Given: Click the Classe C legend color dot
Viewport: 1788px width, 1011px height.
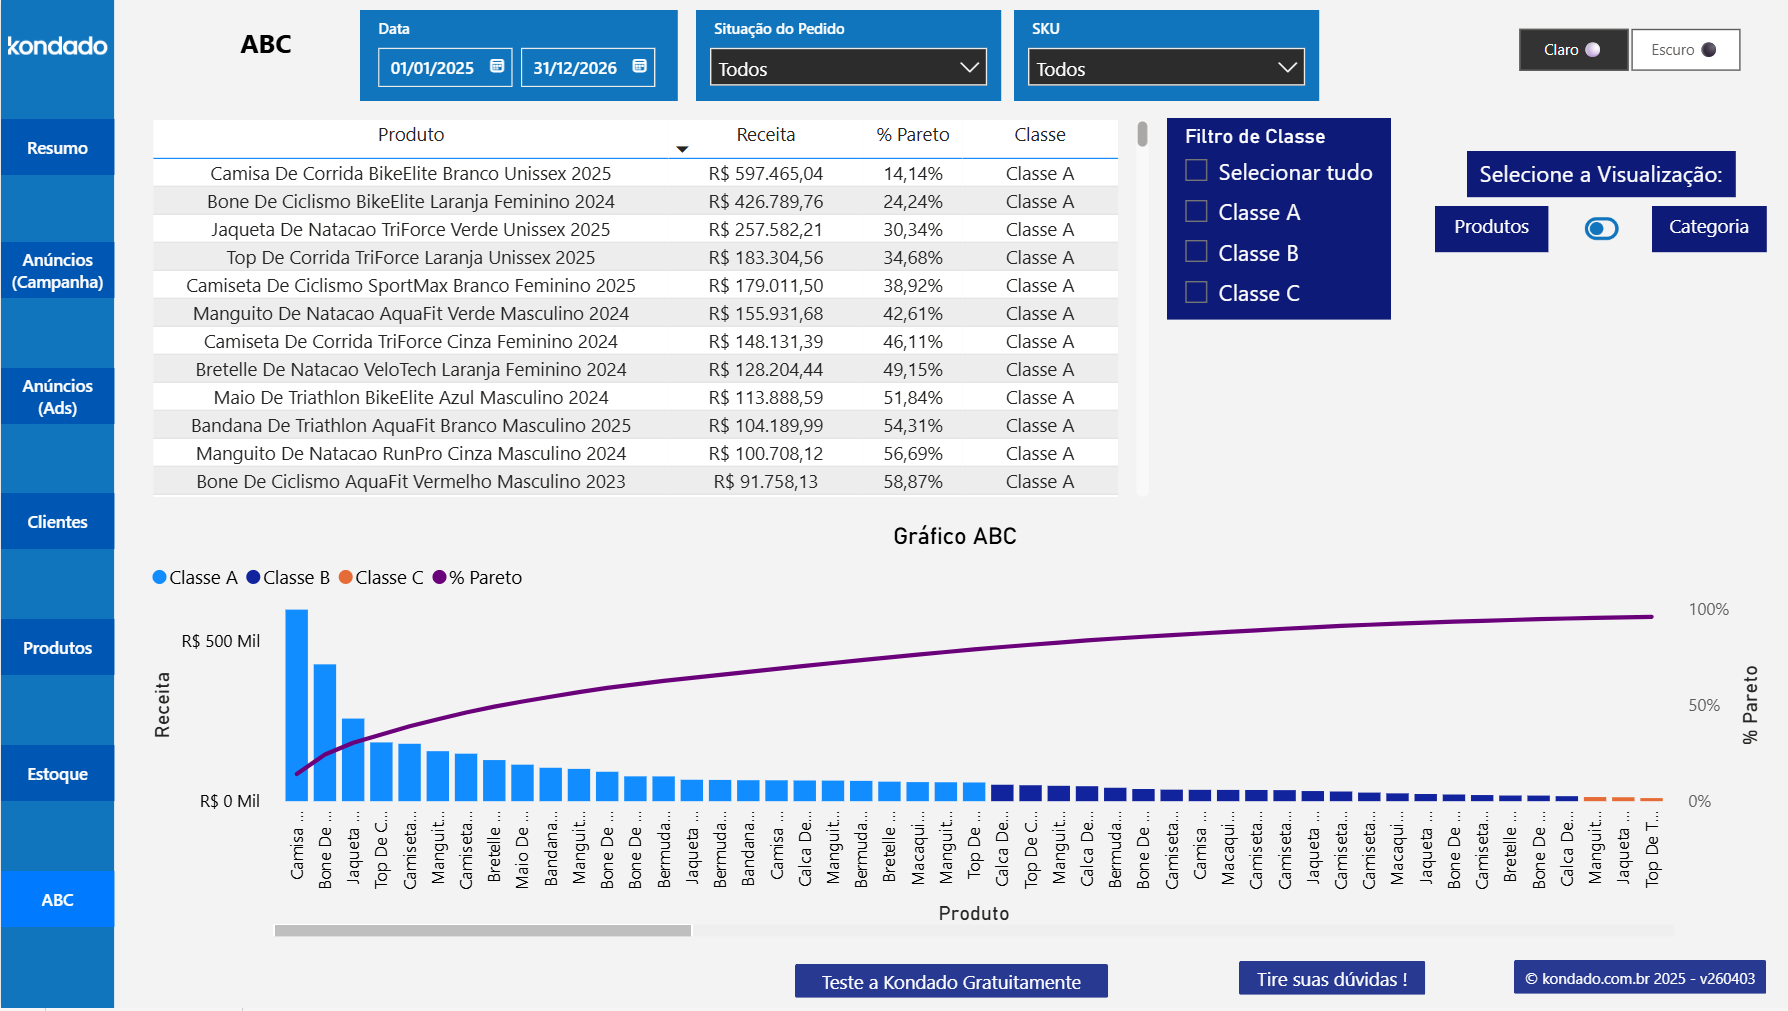Looking at the screenshot, I should point(346,577).
